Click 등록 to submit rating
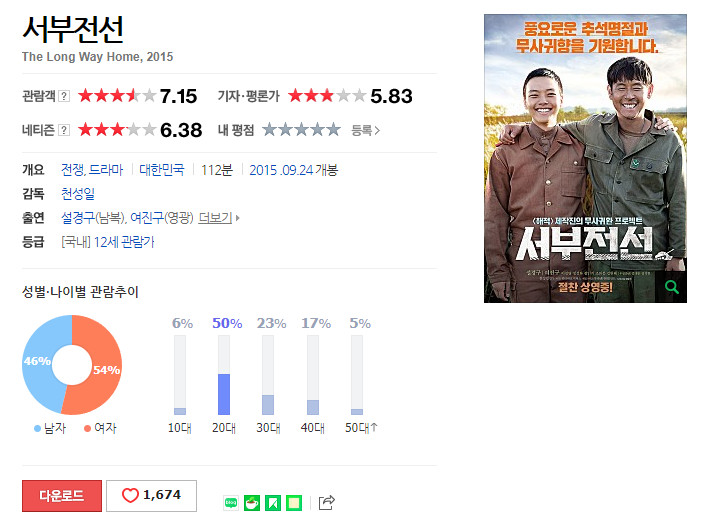This screenshot has width=708, height=527. coord(366,131)
